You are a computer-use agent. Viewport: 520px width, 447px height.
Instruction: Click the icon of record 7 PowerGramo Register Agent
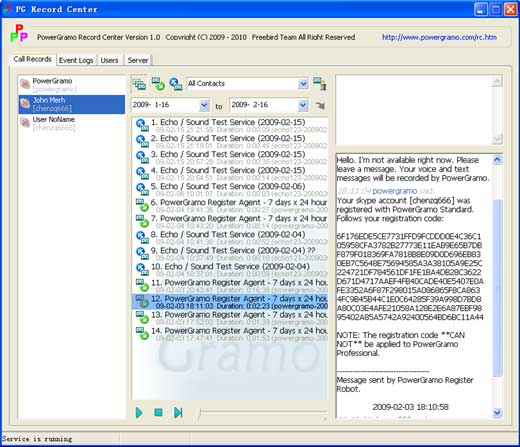142,221
